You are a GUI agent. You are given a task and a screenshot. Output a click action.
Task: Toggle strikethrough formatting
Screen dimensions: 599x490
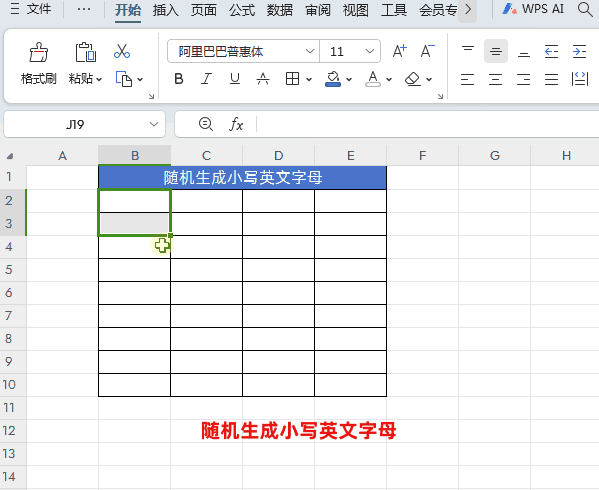(262, 79)
